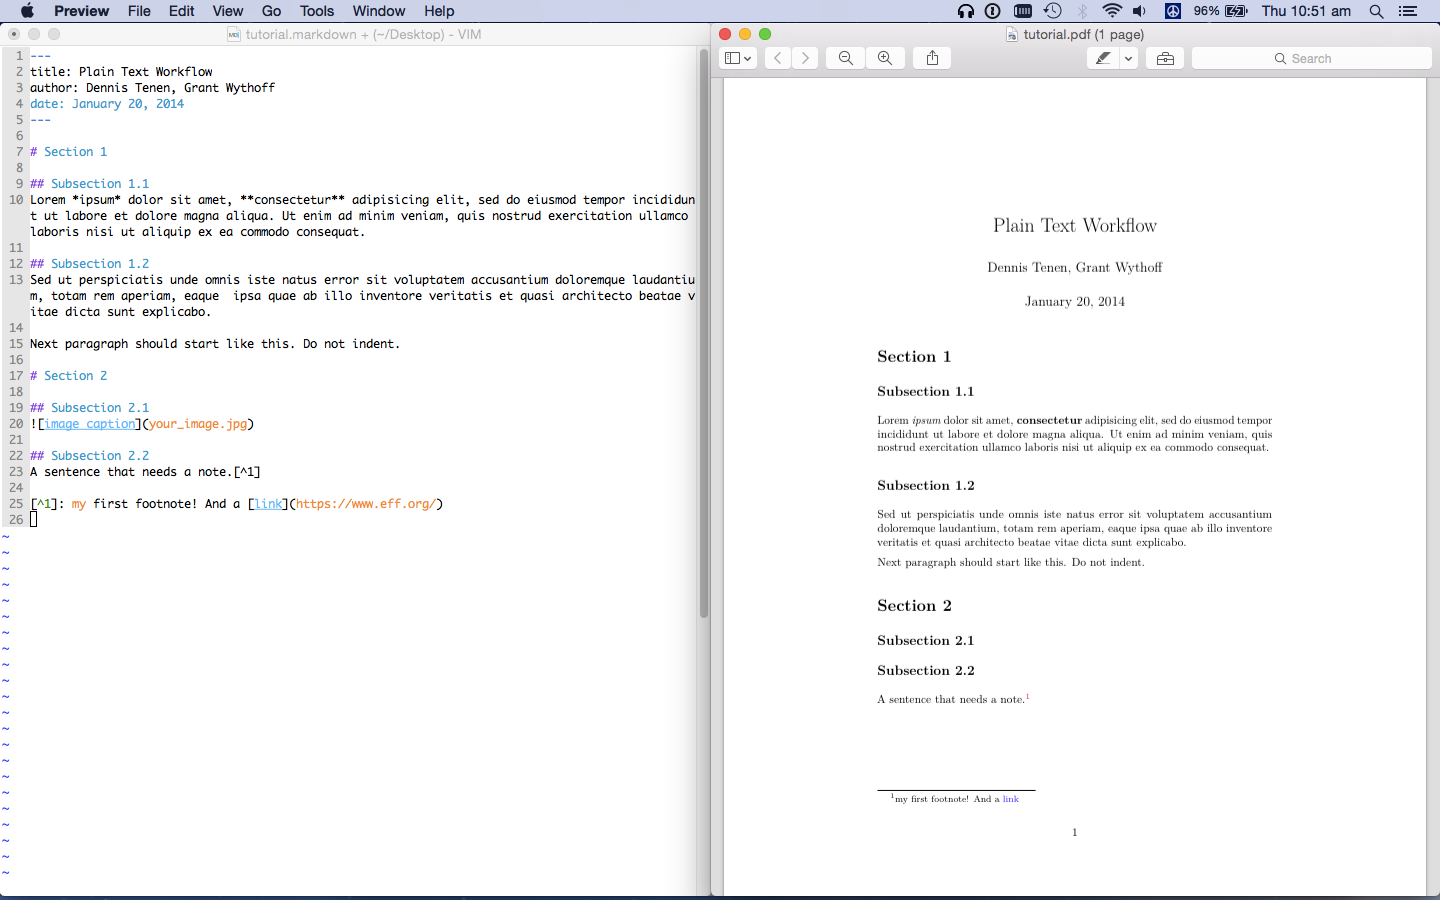Open the sidebar view options in Preview
The image size is (1440, 900).
click(x=731, y=58)
